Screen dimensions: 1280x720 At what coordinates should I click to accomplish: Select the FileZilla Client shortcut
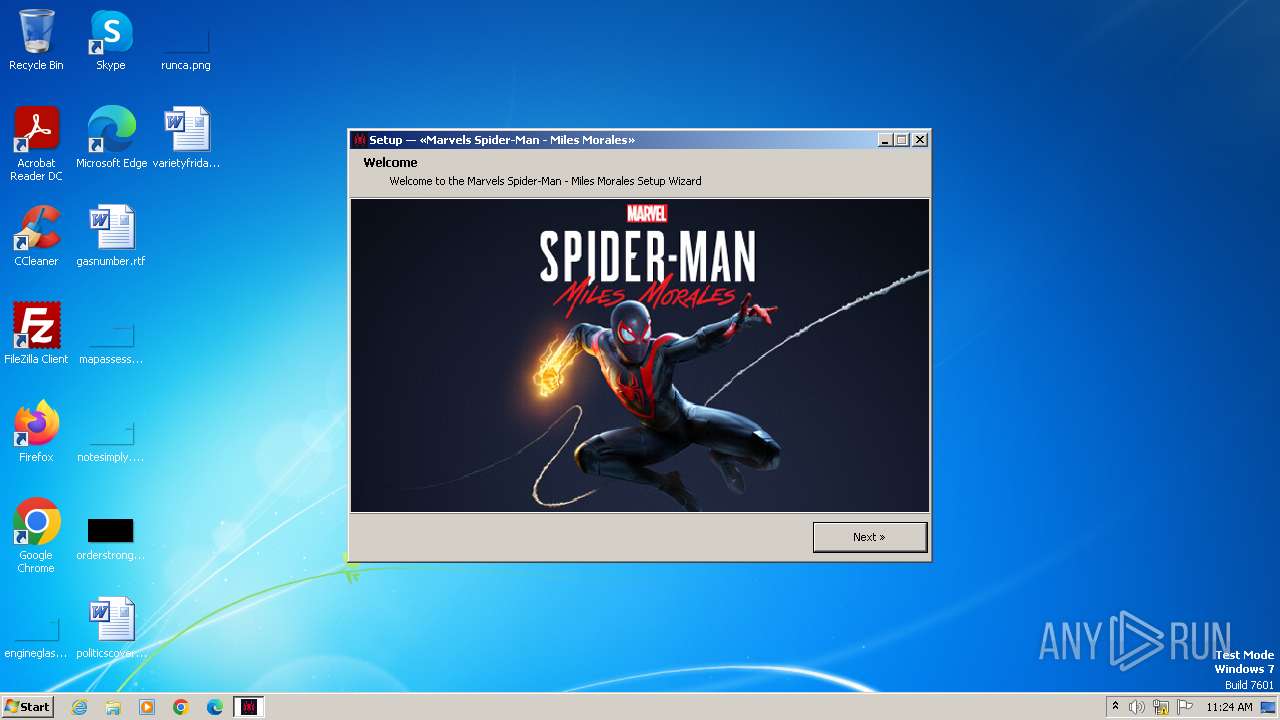36,334
